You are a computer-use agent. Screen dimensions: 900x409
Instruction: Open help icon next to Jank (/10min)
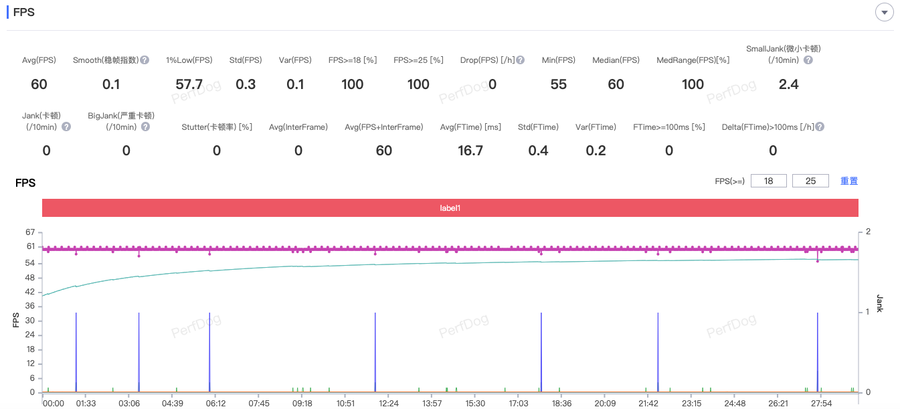[66, 127]
